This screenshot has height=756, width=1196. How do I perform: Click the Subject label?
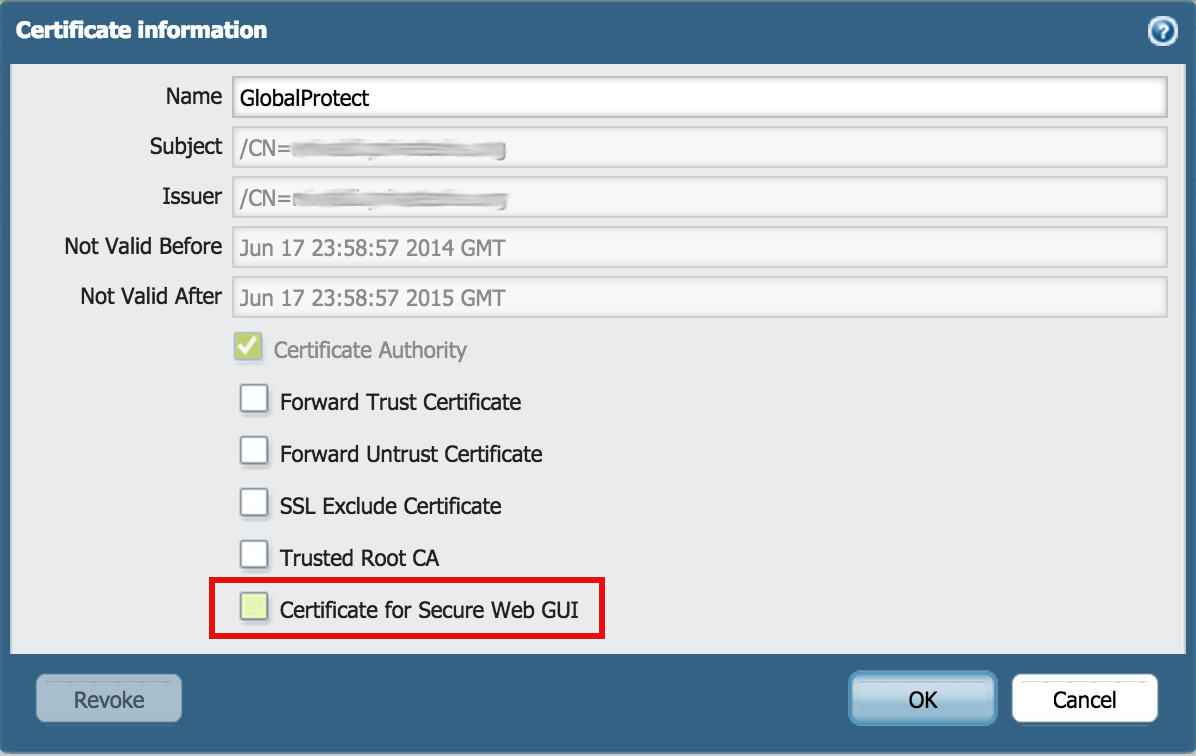pos(185,146)
